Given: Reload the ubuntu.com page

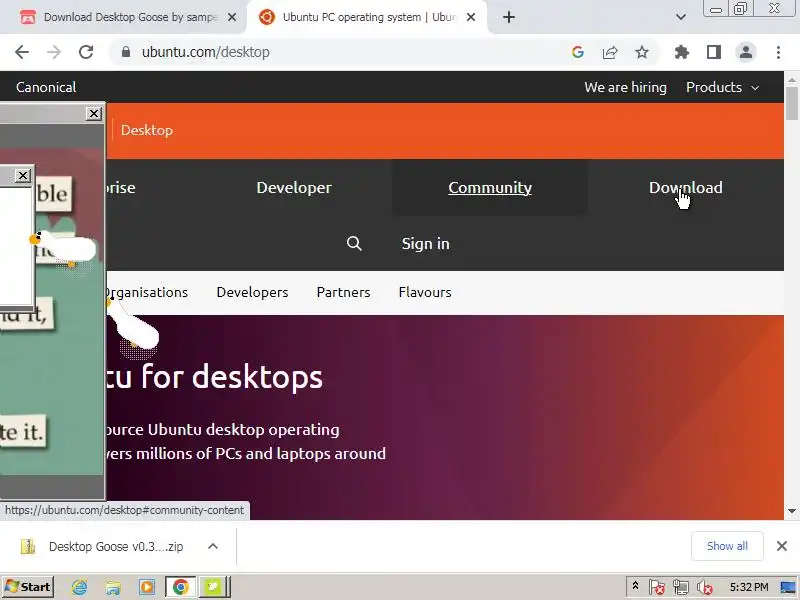Looking at the screenshot, I should pyautogui.click(x=86, y=52).
